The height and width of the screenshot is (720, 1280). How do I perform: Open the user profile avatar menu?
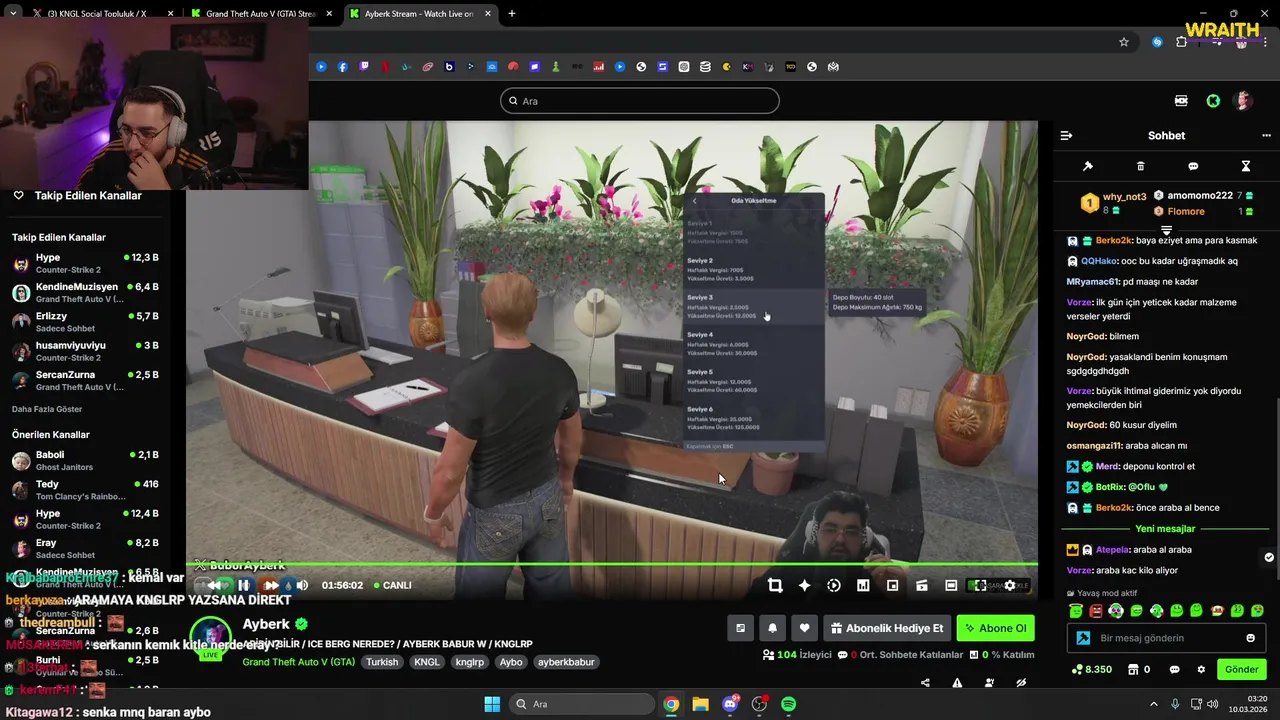(x=1243, y=101)
